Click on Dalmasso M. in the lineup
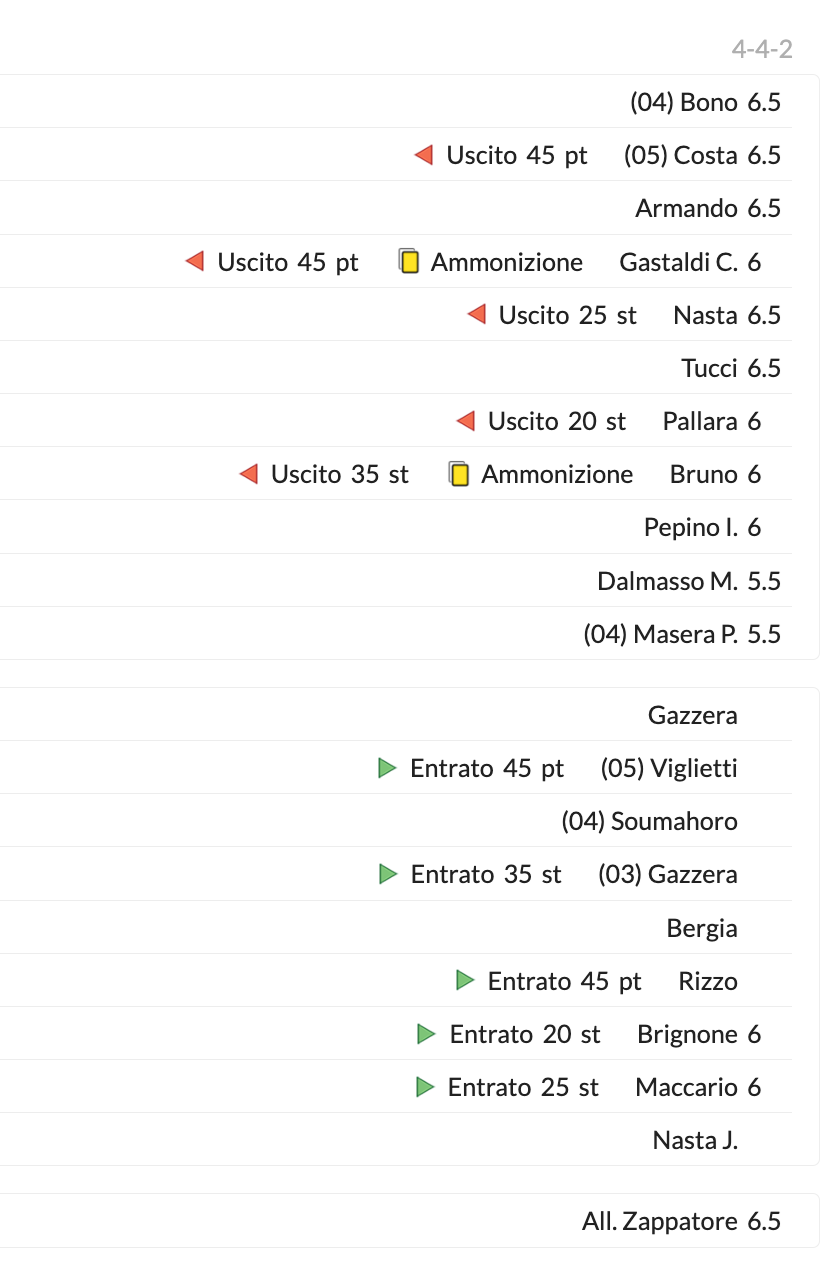This screenshot has width=820, height=1272. pyautogui.click(x=667, y=581)
